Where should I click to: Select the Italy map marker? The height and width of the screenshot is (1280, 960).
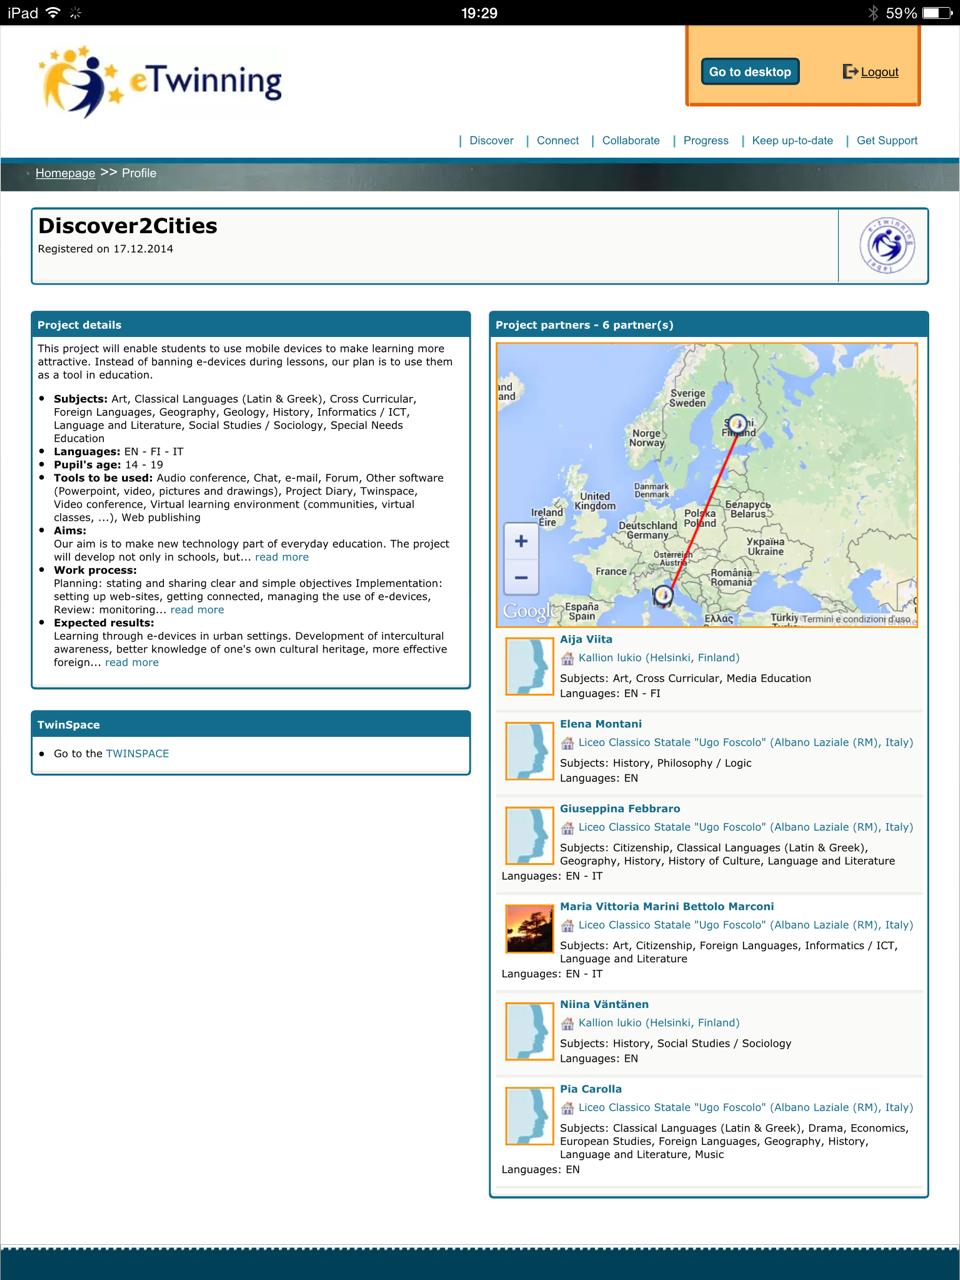coord(662,596)
